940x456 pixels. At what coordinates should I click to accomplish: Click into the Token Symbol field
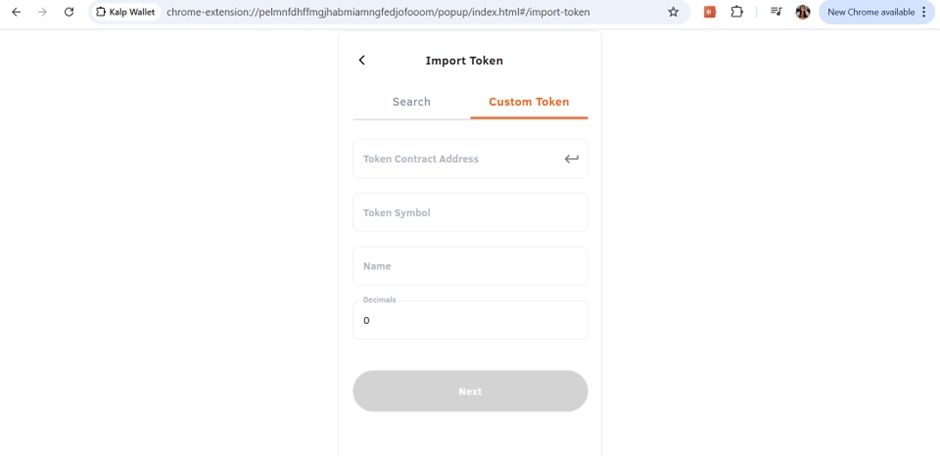click(x=470, y=213)
